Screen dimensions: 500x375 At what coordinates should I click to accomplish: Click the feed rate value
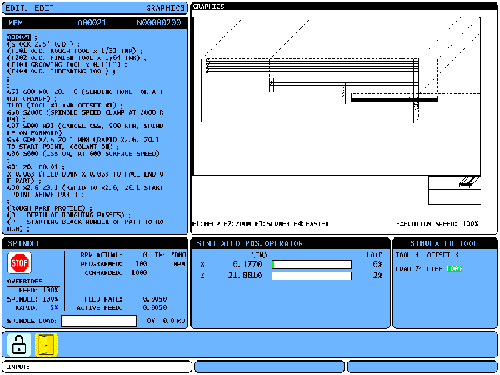(x=155, y=299)
